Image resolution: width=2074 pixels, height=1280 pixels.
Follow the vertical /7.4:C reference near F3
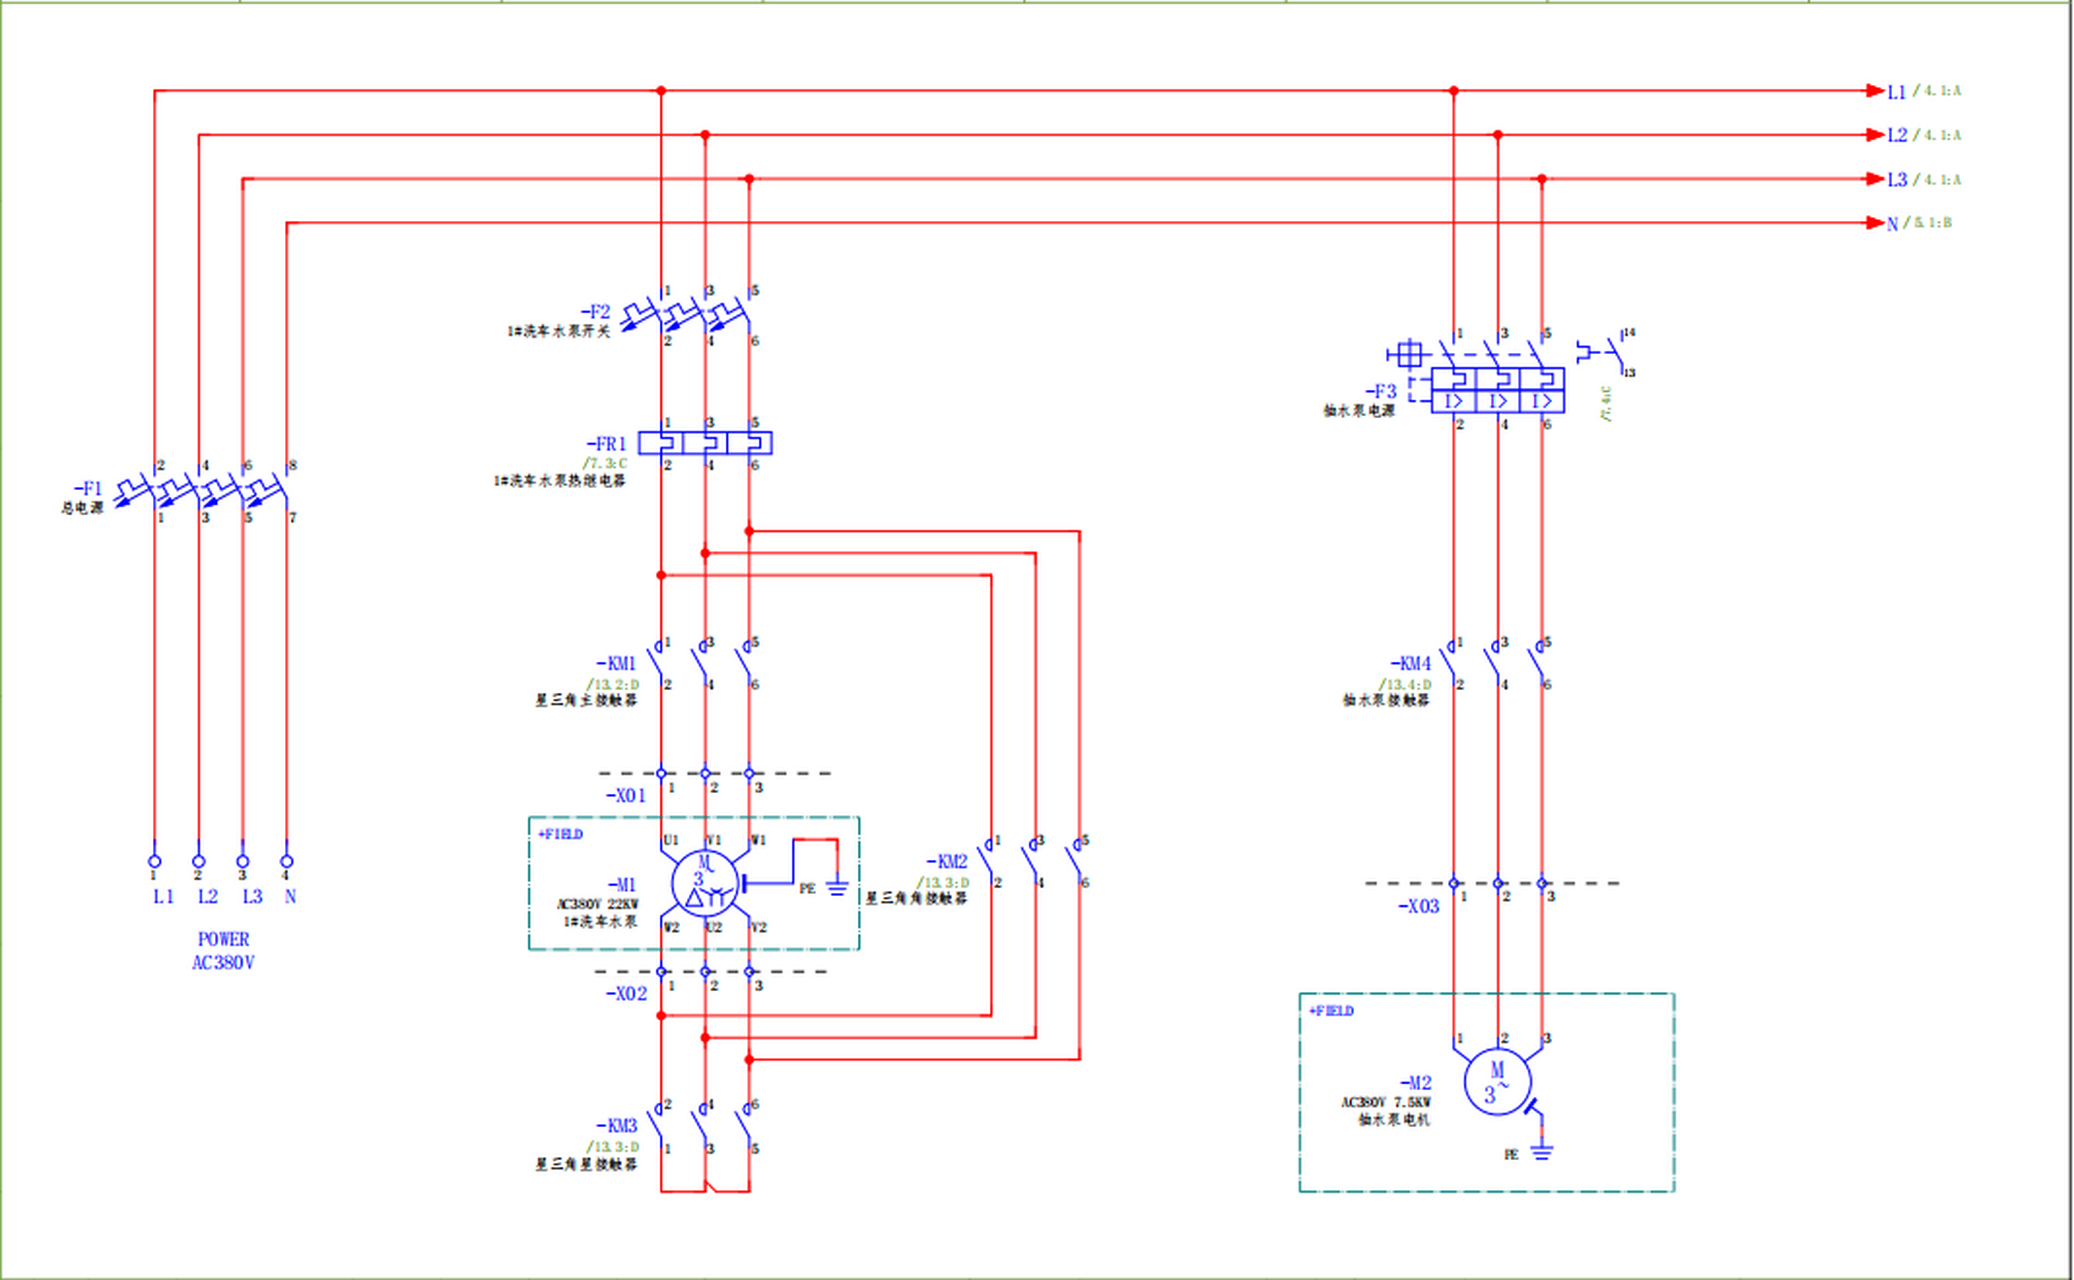(x=1606, y=404)
